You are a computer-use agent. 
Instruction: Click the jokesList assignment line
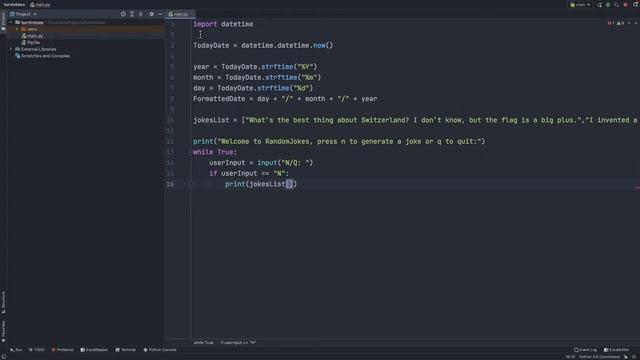pos(415,120)
